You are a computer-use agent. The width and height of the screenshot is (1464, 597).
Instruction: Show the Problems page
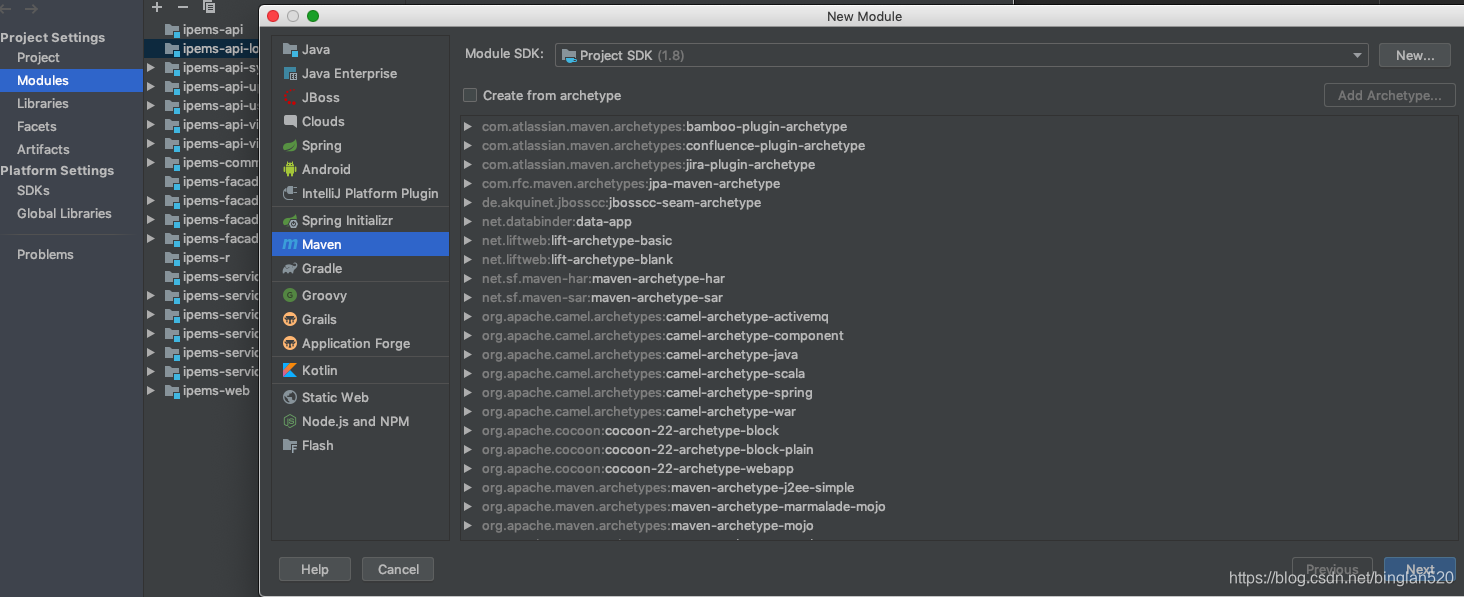tap(45, 254)
